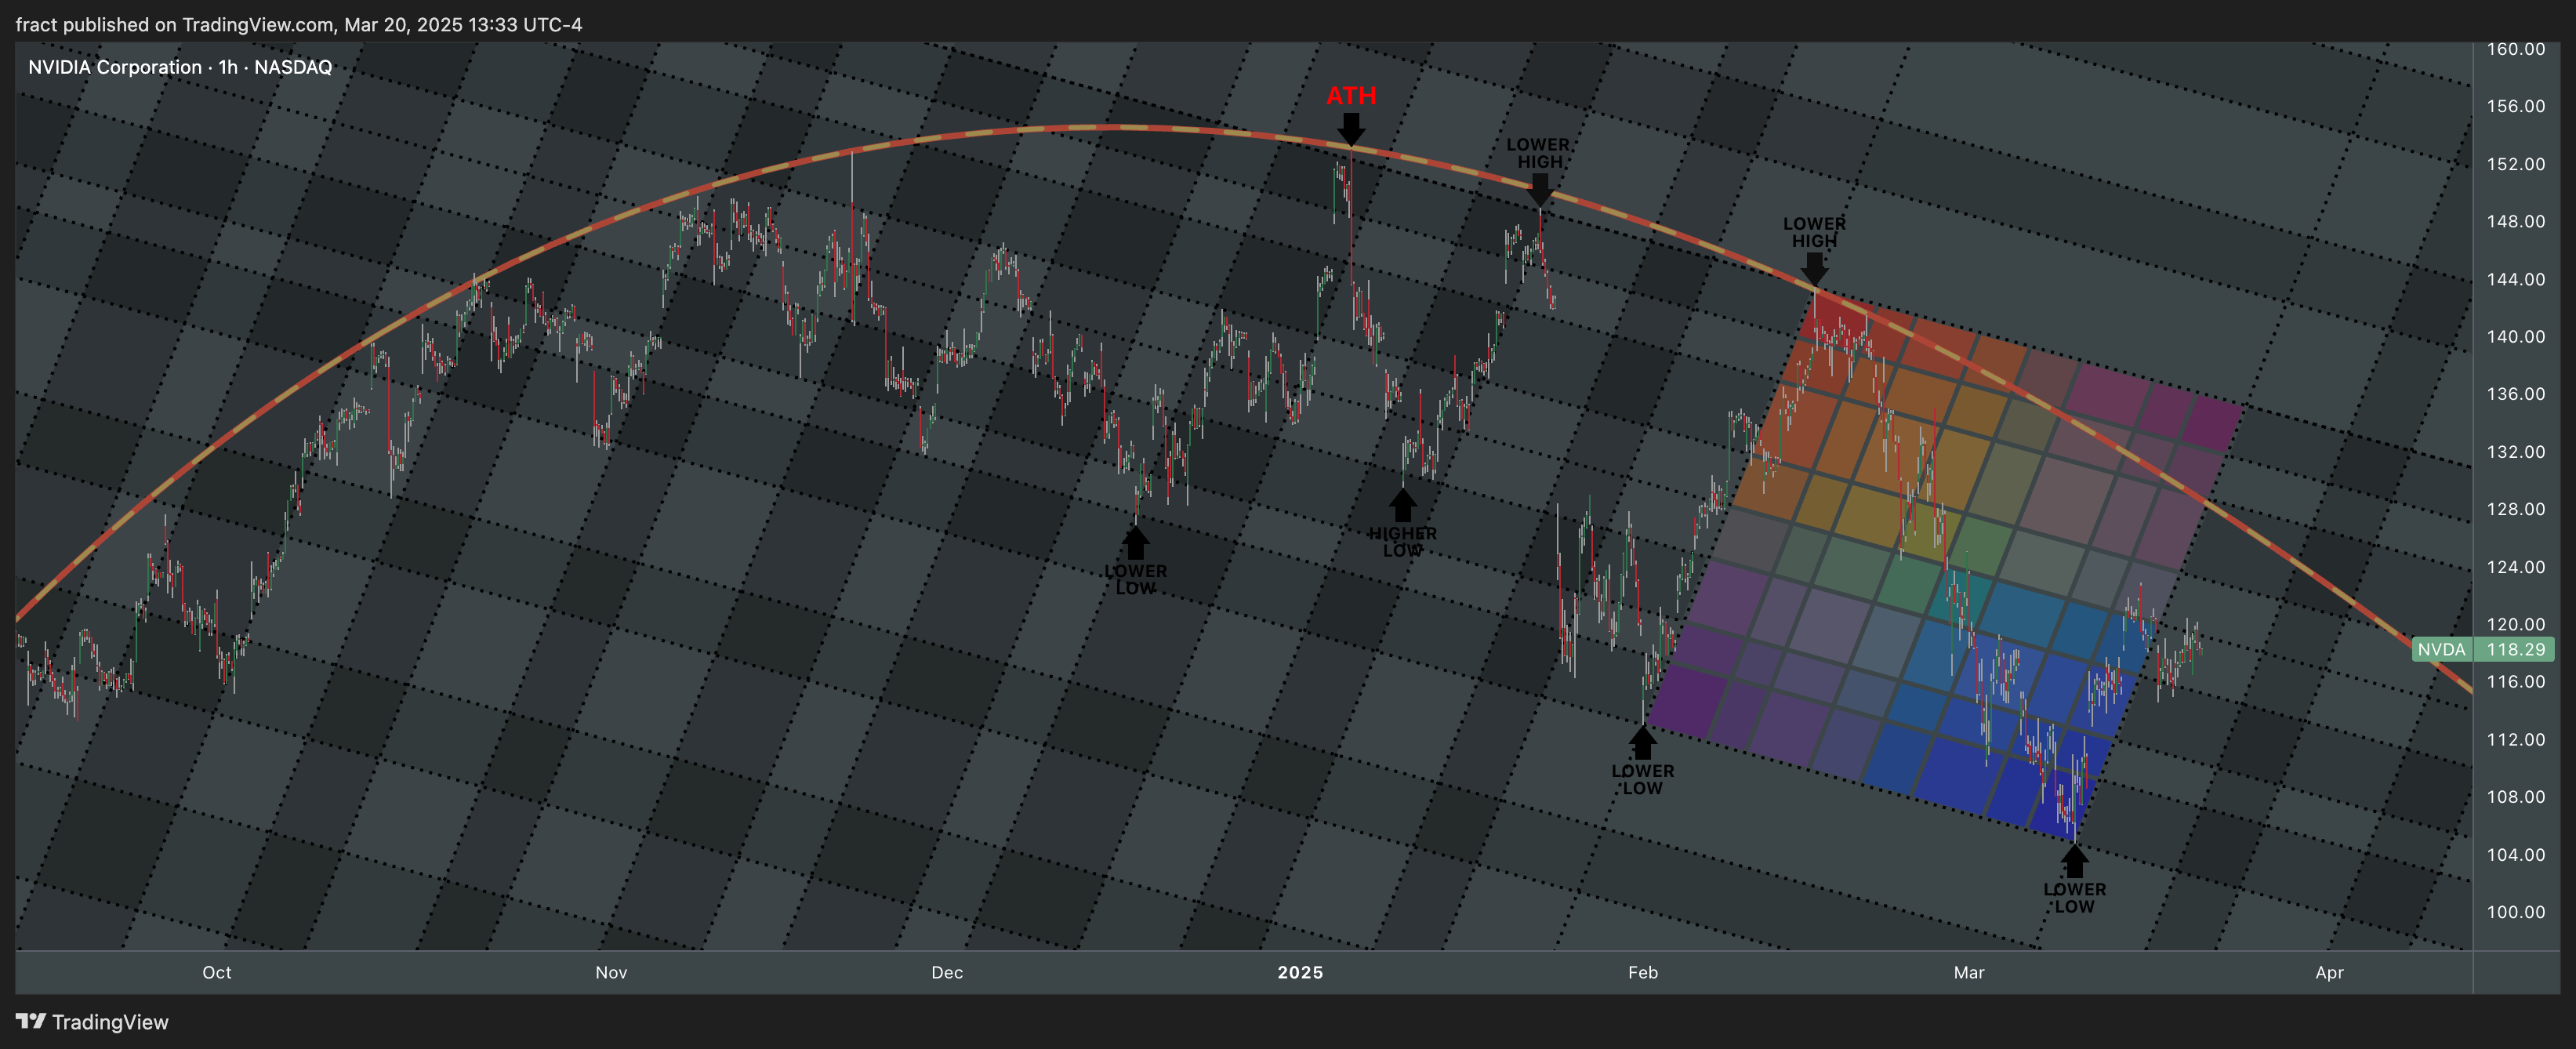This screenshot has height=1049, width=2576.
Task: Click the 140.00 price axis label
Action: [x=2516, y=336]
